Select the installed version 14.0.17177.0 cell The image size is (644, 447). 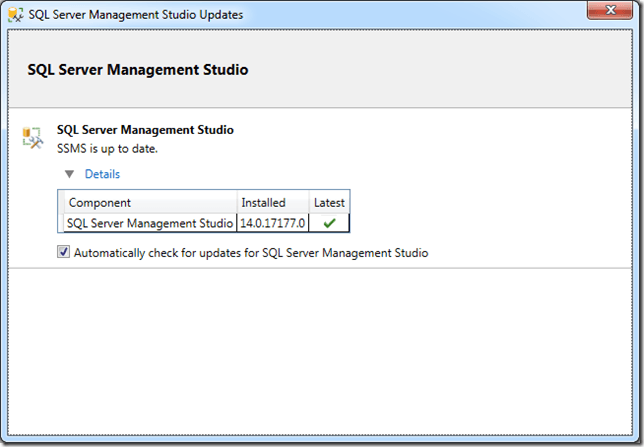tap(273, 223)
